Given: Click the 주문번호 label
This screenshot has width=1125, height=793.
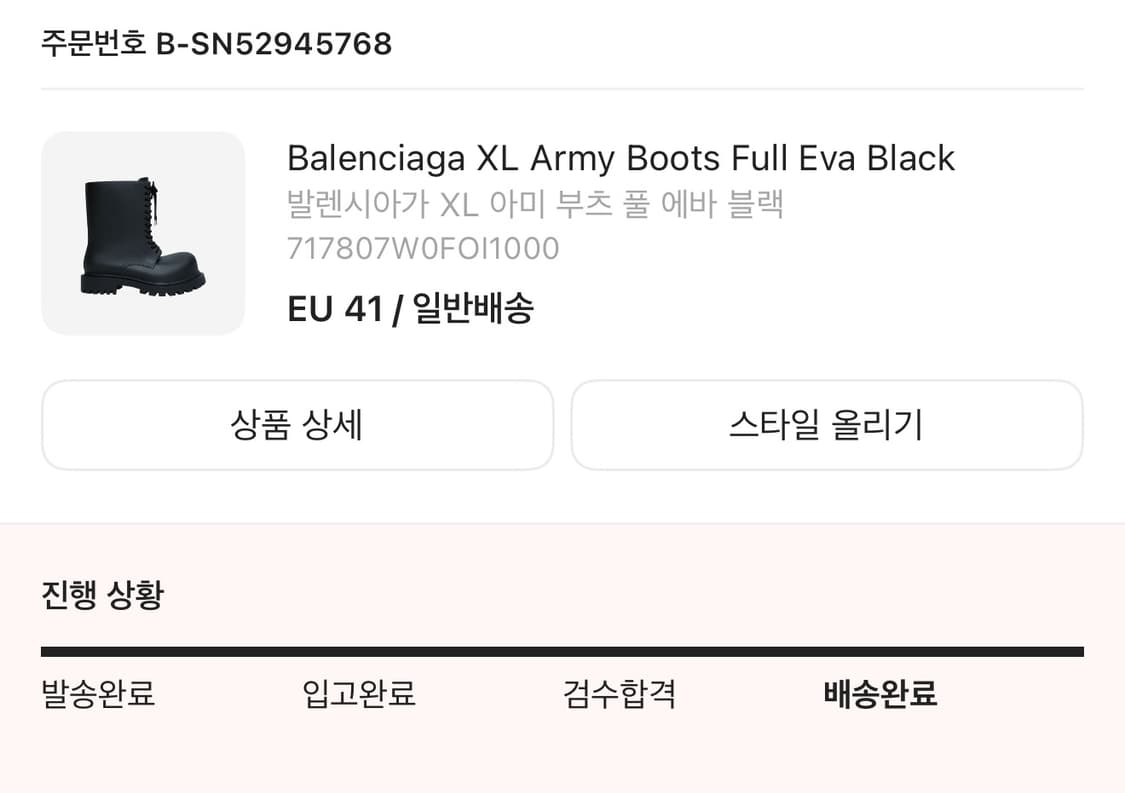Looking at the screenshot, I should (93, 44).
